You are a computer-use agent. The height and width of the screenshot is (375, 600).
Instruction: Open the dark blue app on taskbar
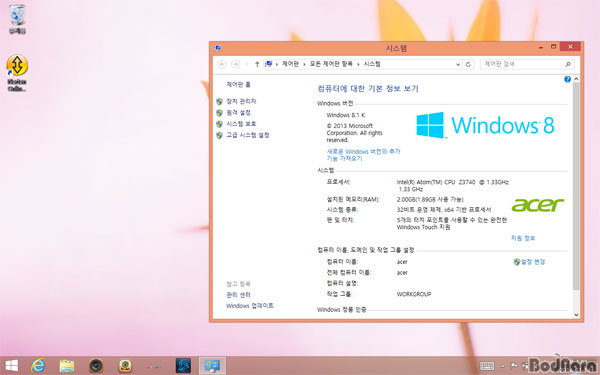pos(183,366)
